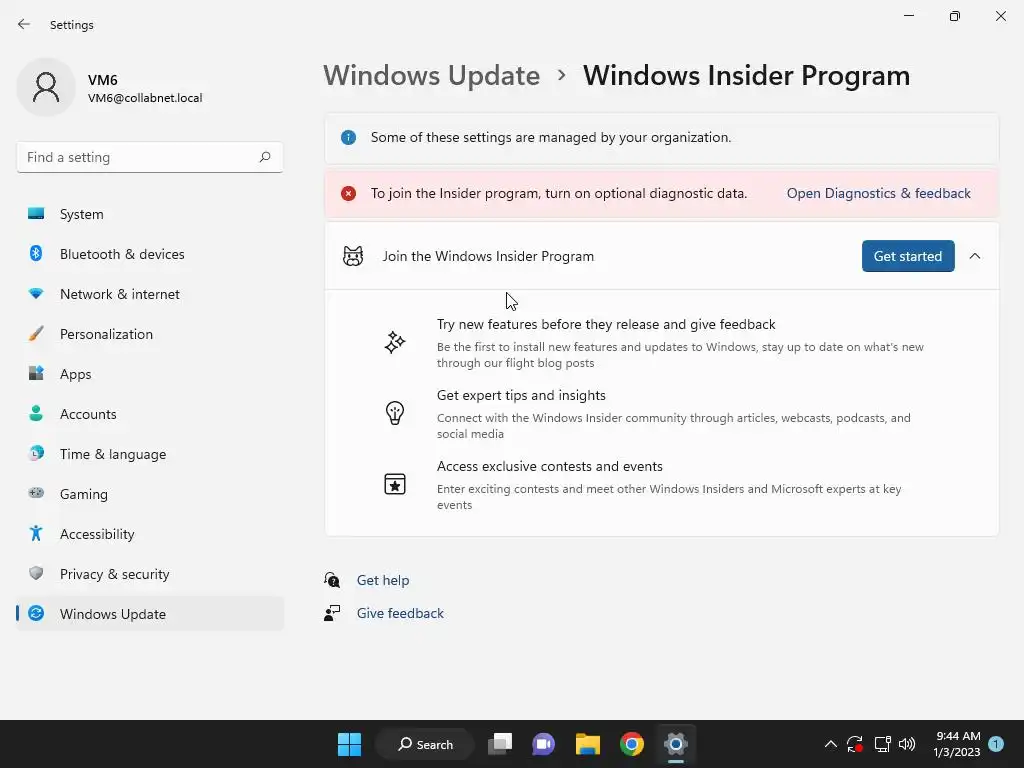Click the Insider Program cat mascot icon
1024x768 pixels.
click(x=353, y=256)
